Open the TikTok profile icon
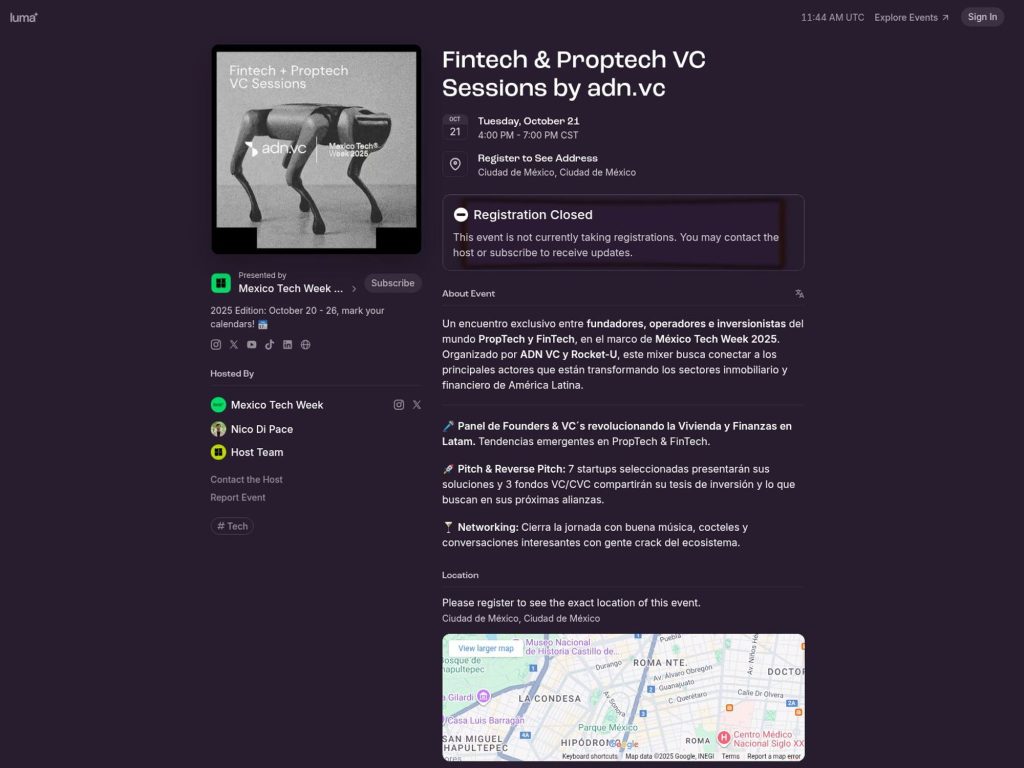 270,344
